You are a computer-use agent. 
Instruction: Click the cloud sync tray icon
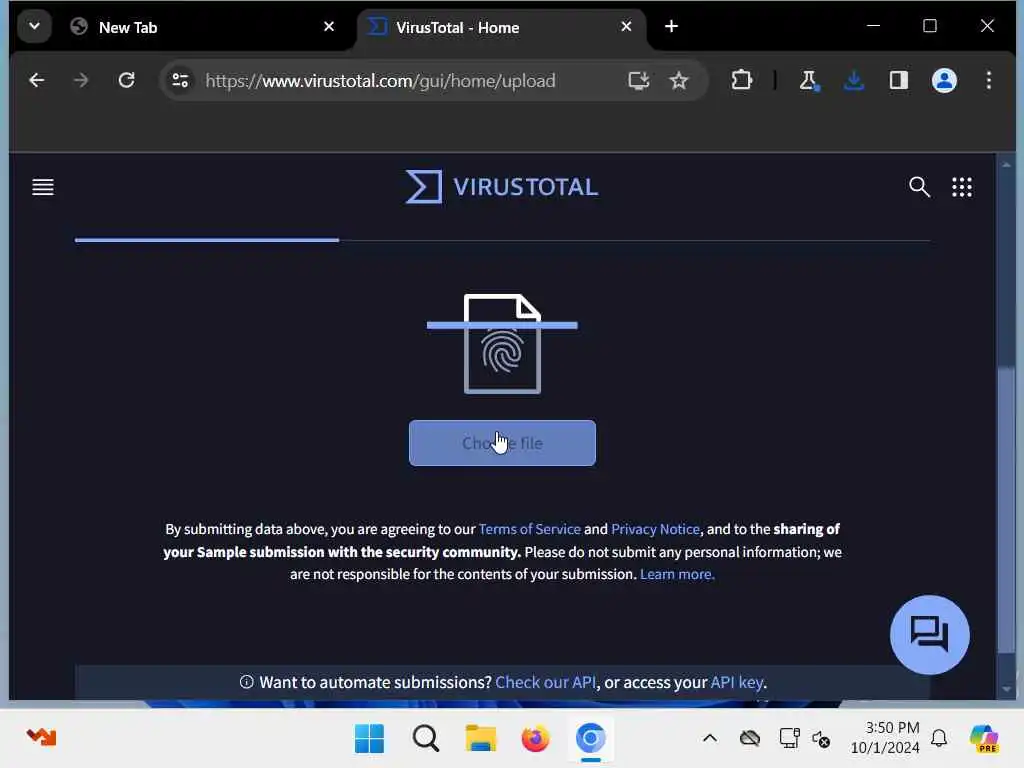coord(750,739)
